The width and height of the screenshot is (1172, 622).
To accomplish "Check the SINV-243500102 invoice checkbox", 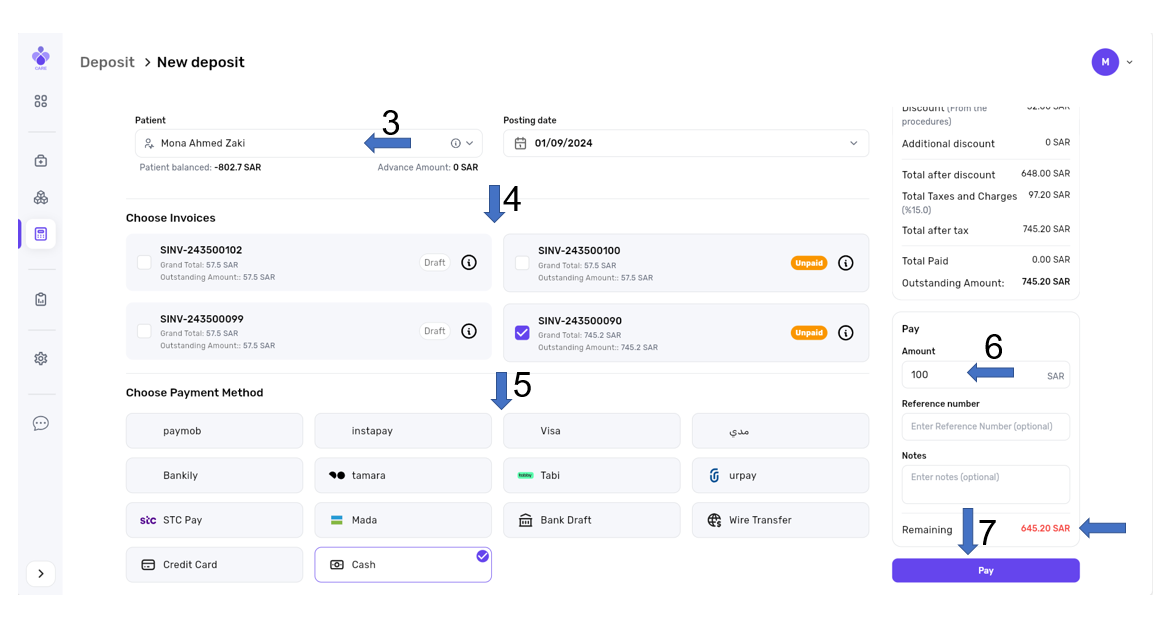I will point(144,262).
